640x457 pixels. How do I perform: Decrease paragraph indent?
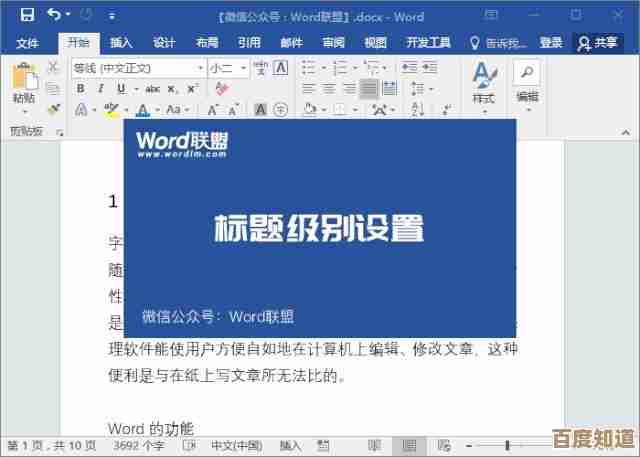point(409,67)
